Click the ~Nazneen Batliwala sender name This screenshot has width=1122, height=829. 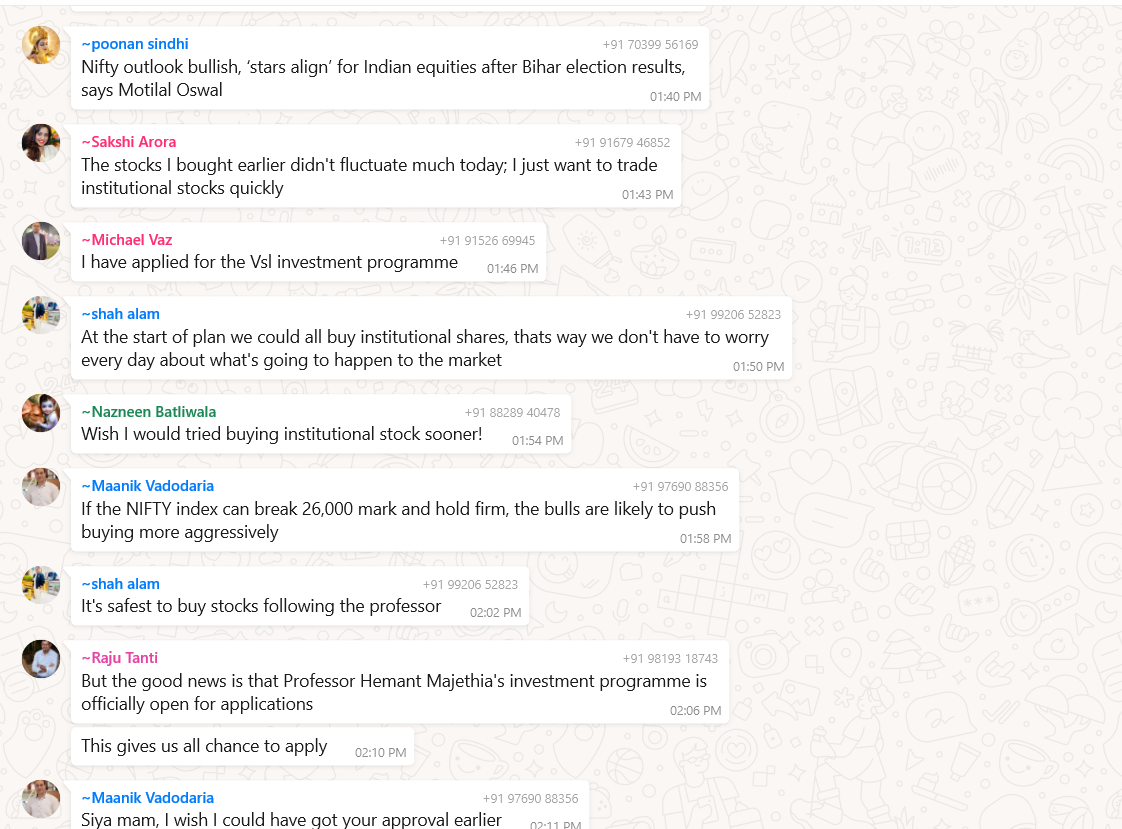[x=148, y=412]
